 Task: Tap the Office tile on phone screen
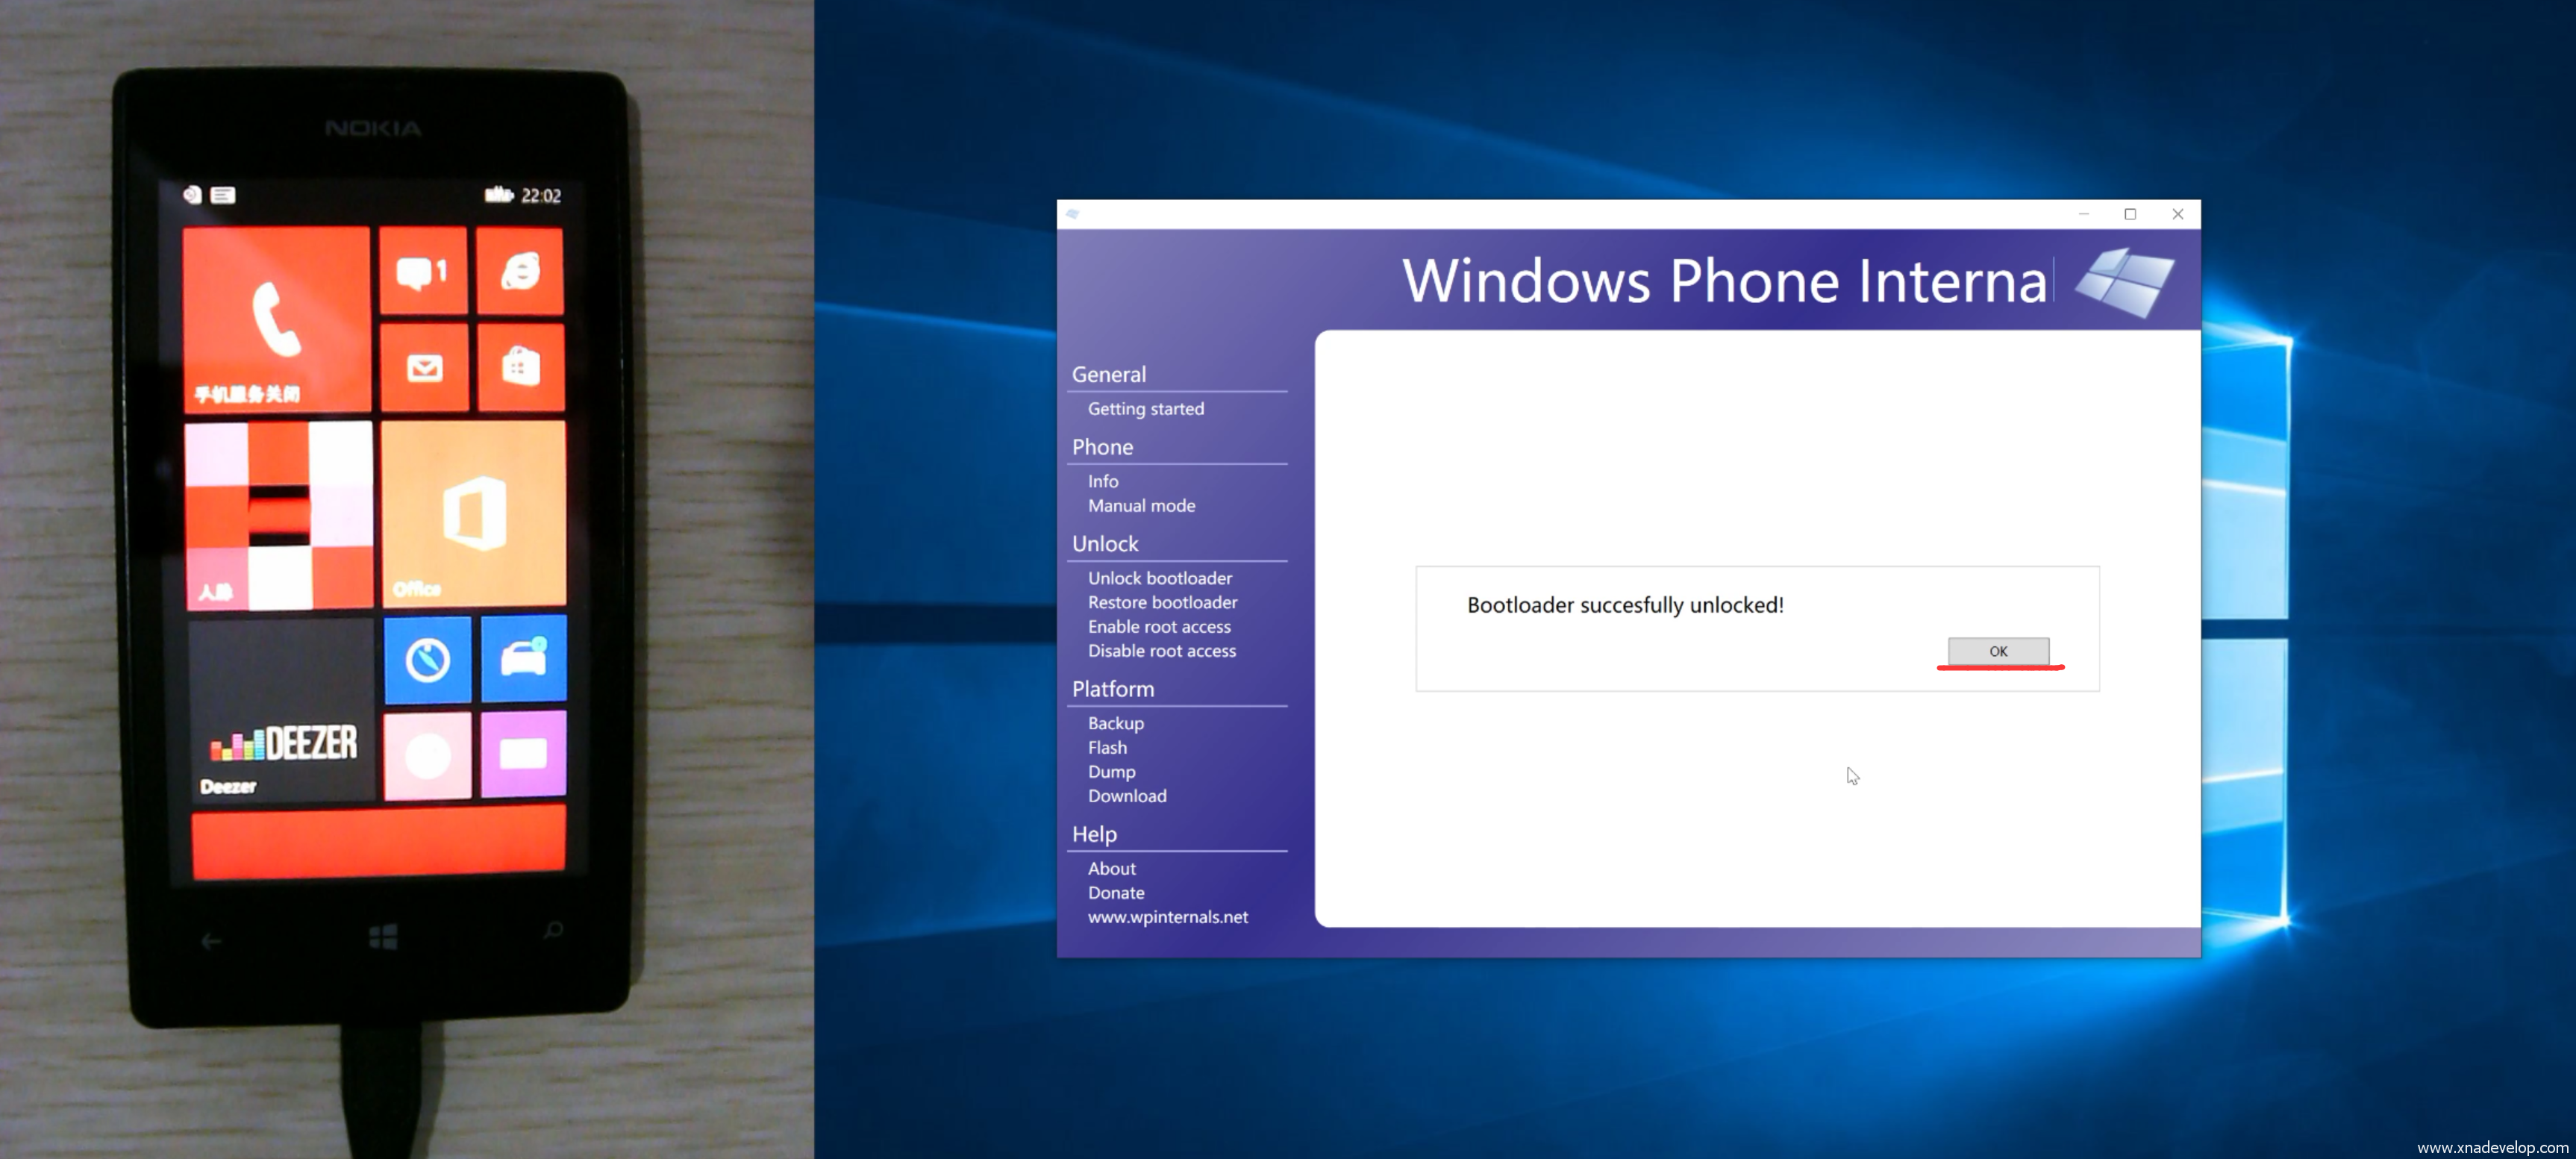pos(474,513)
